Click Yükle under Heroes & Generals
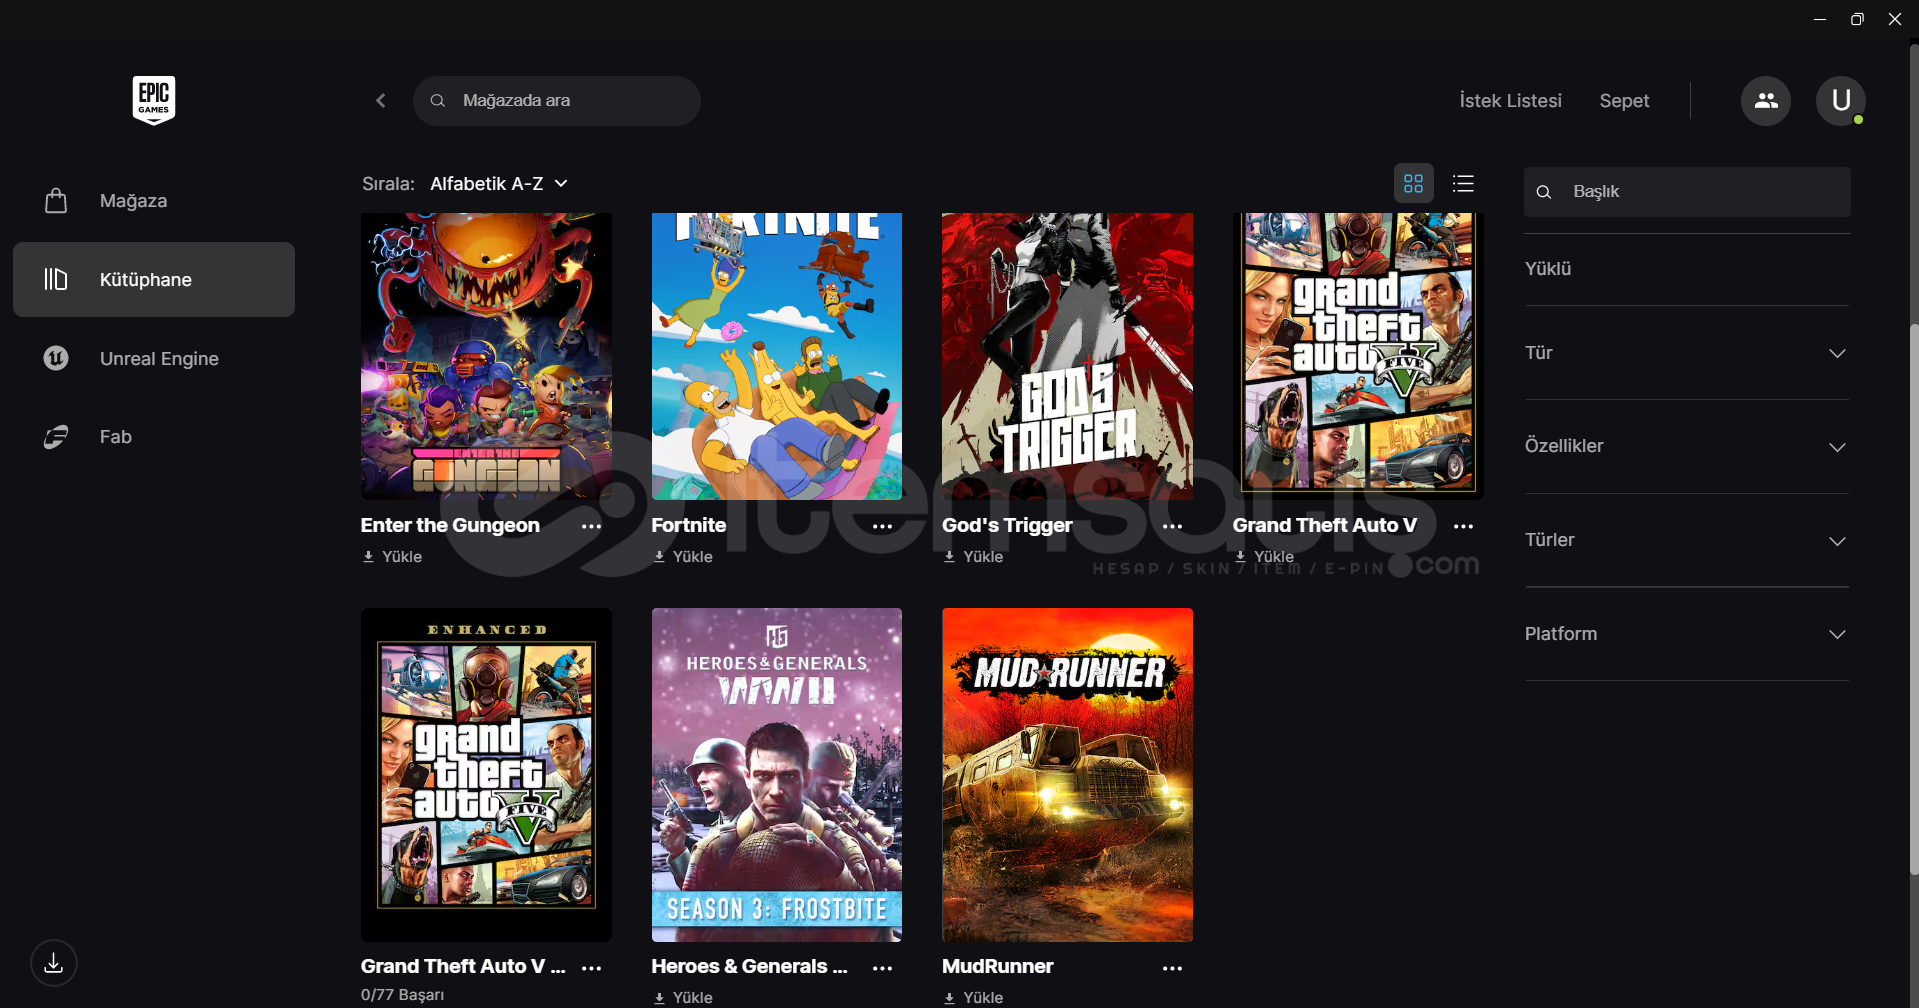The image size is (1919, 1008). [683, 998]
